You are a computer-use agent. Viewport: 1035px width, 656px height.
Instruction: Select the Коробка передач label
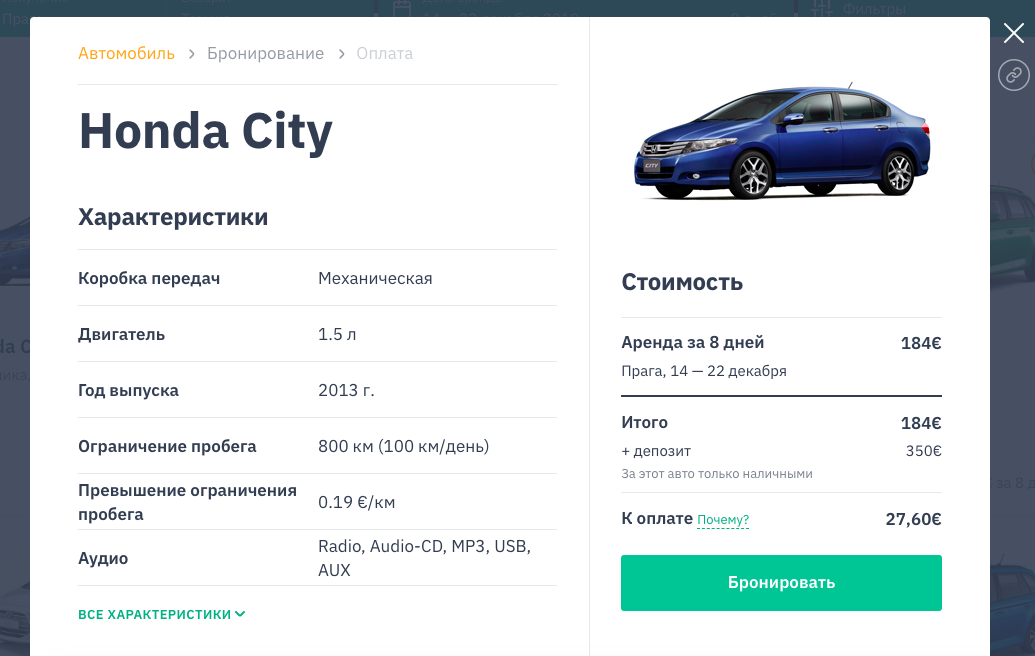coord(149,278)
